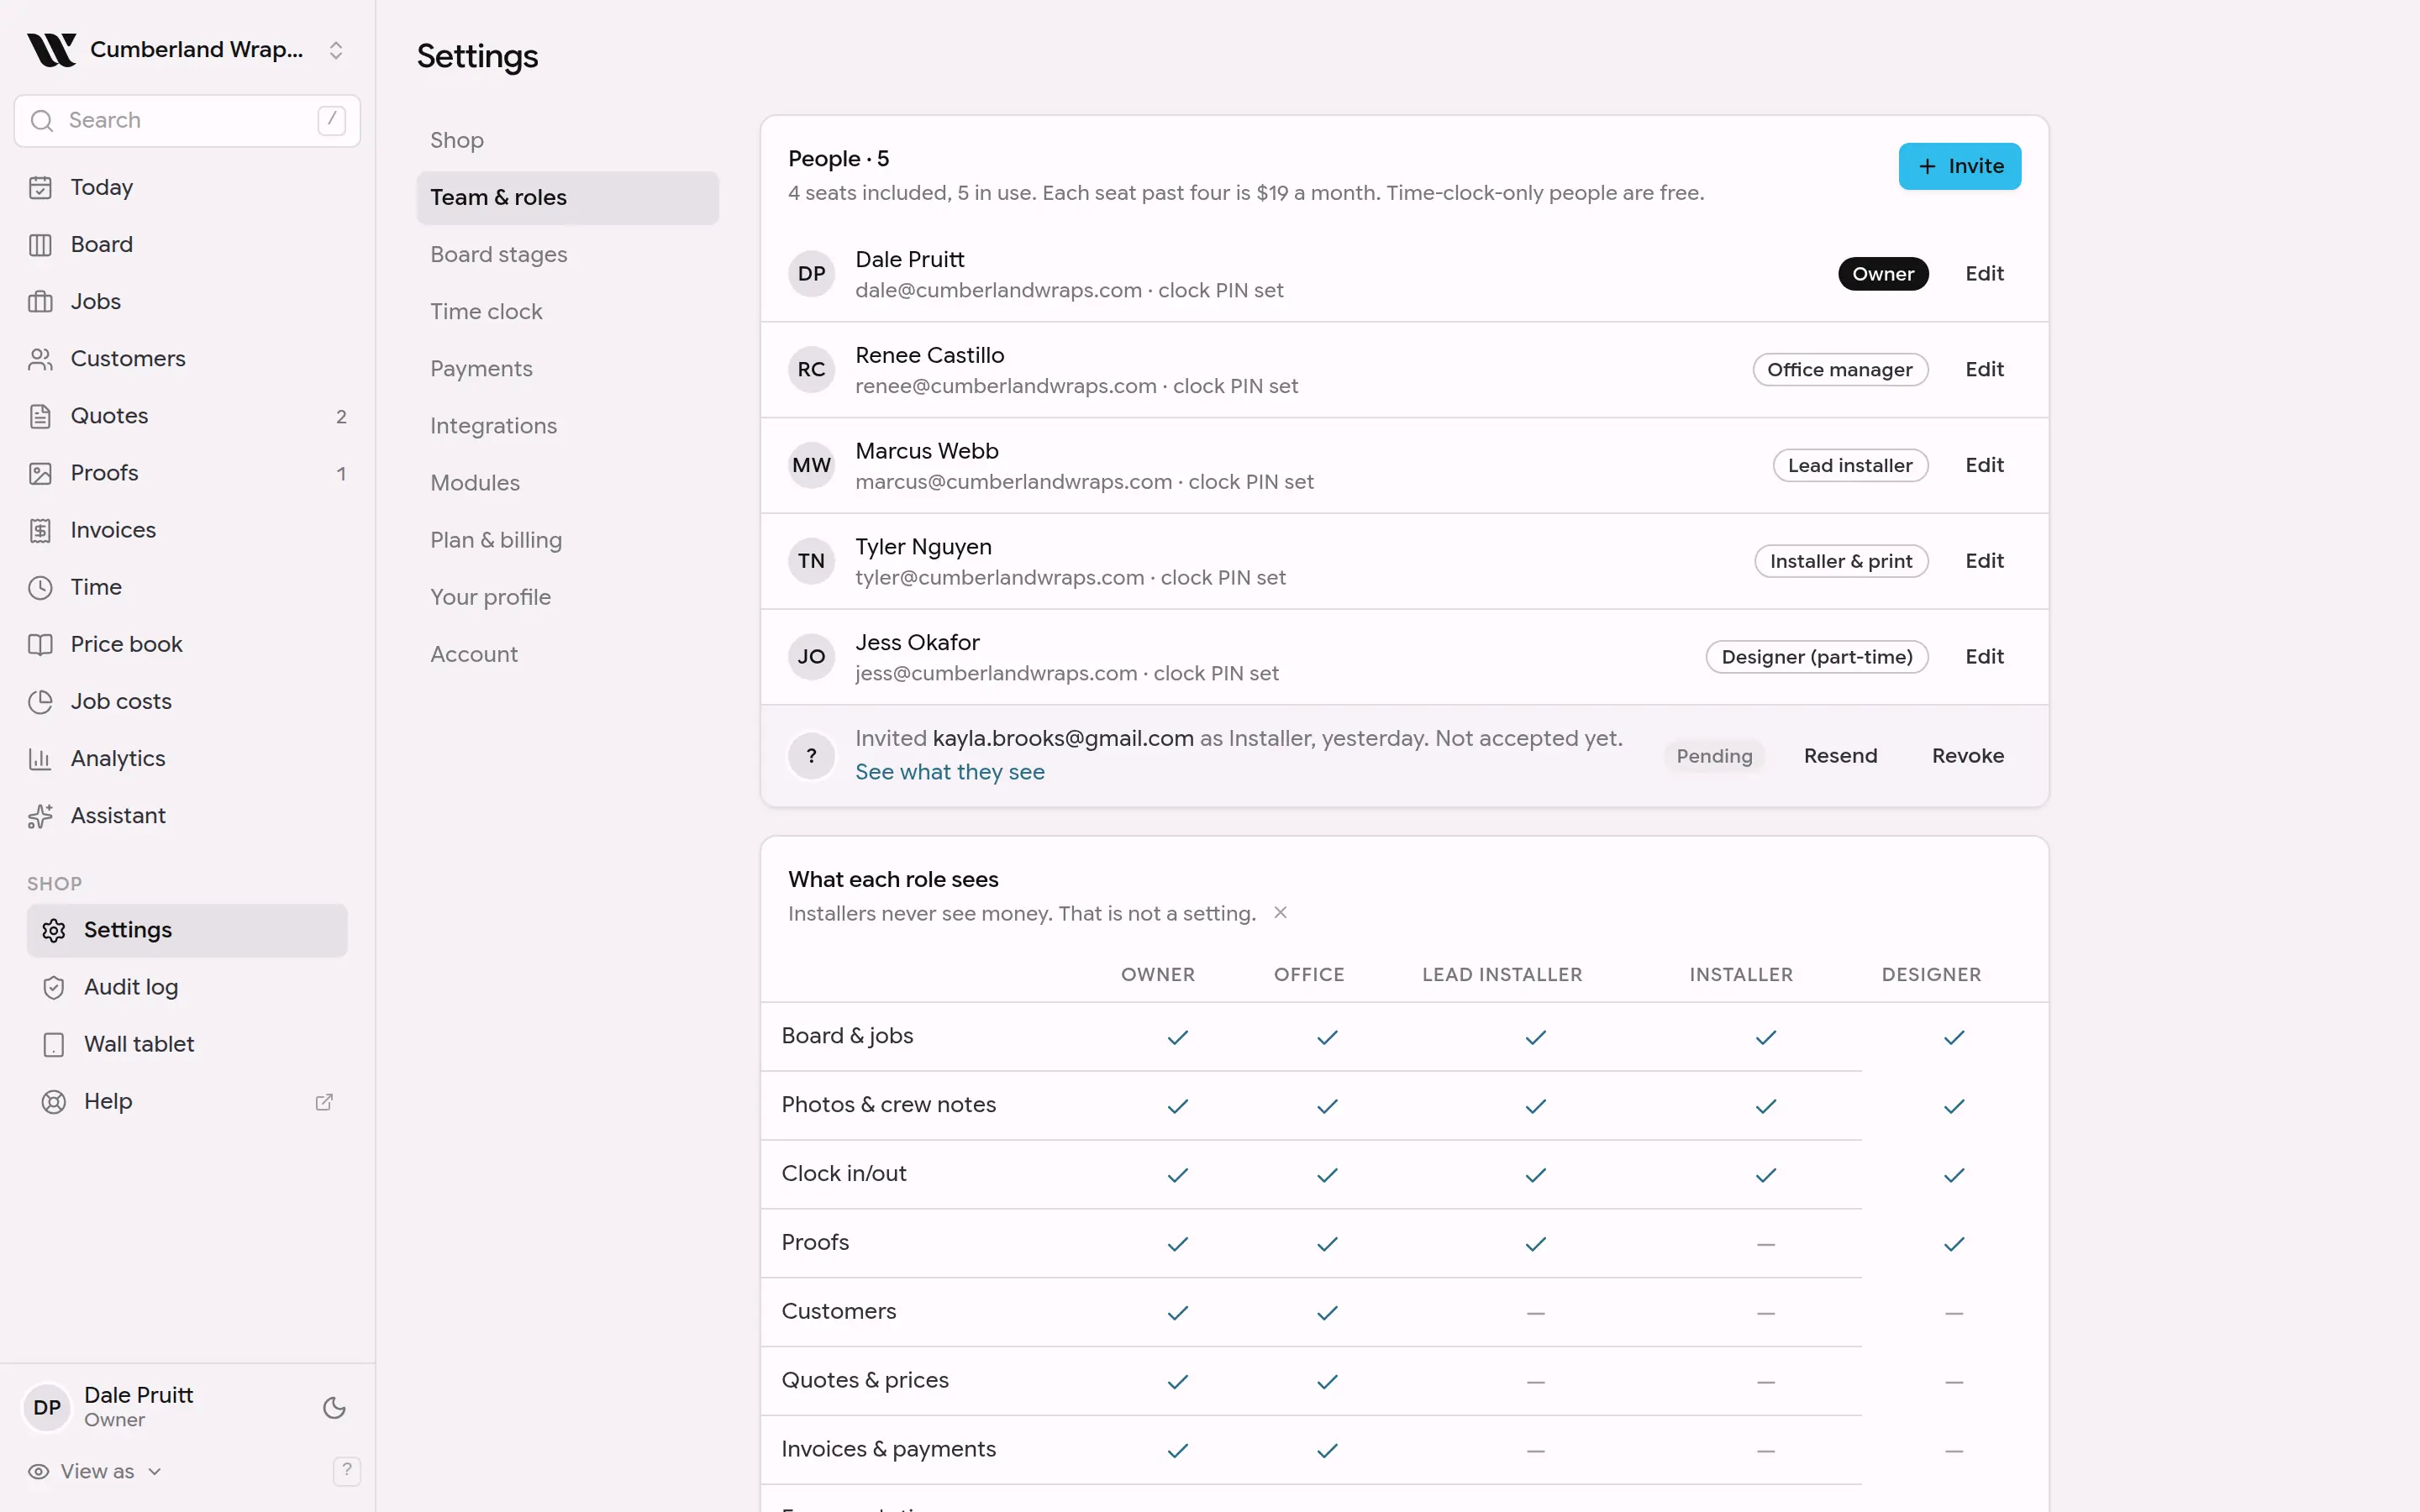Viewport: 2420px width, 1512px height.
Task: Edit Marcus Webb's entry
Action: pos(1984,465)
